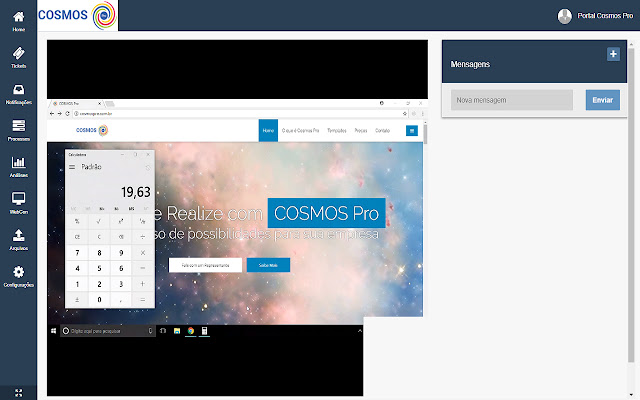
Task: Click the Windows Start button in the remote taskbar
Action: [x=53, y=331]
